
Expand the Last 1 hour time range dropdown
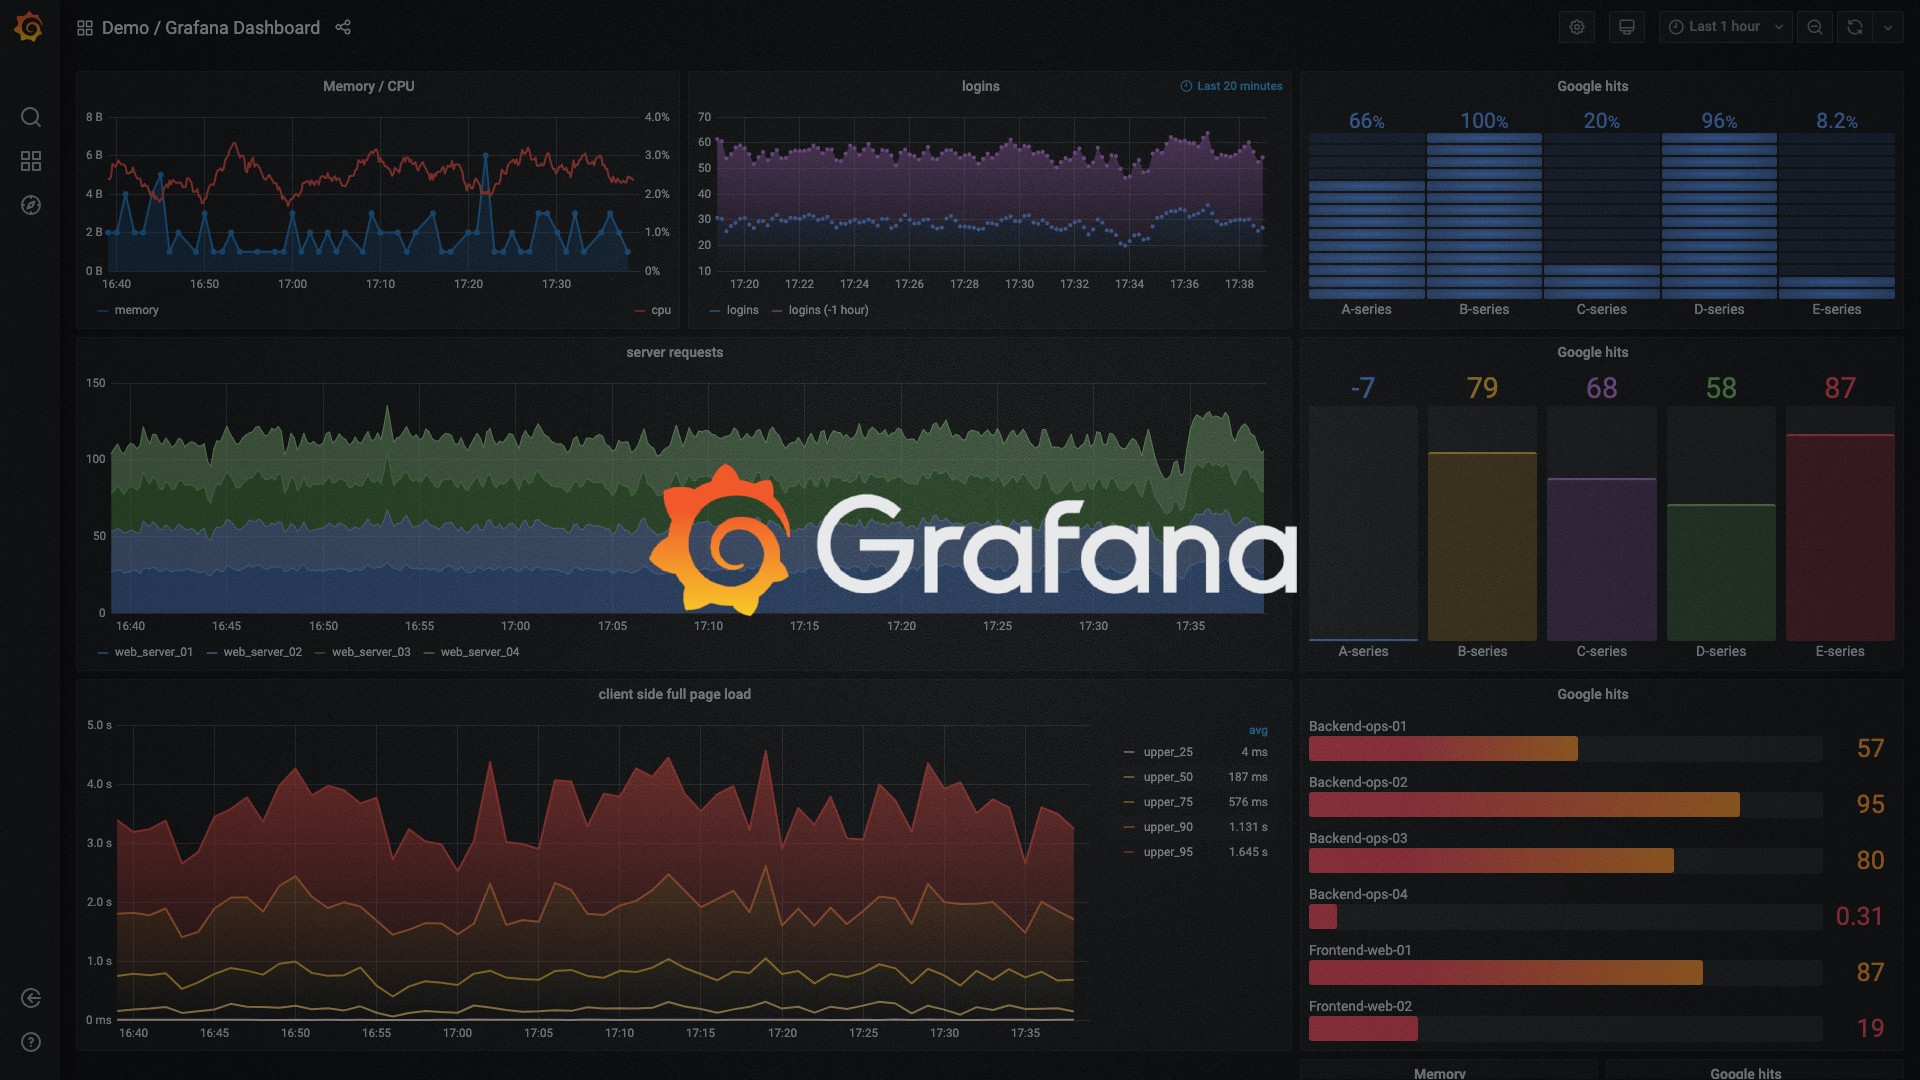tap(1725, 26)
